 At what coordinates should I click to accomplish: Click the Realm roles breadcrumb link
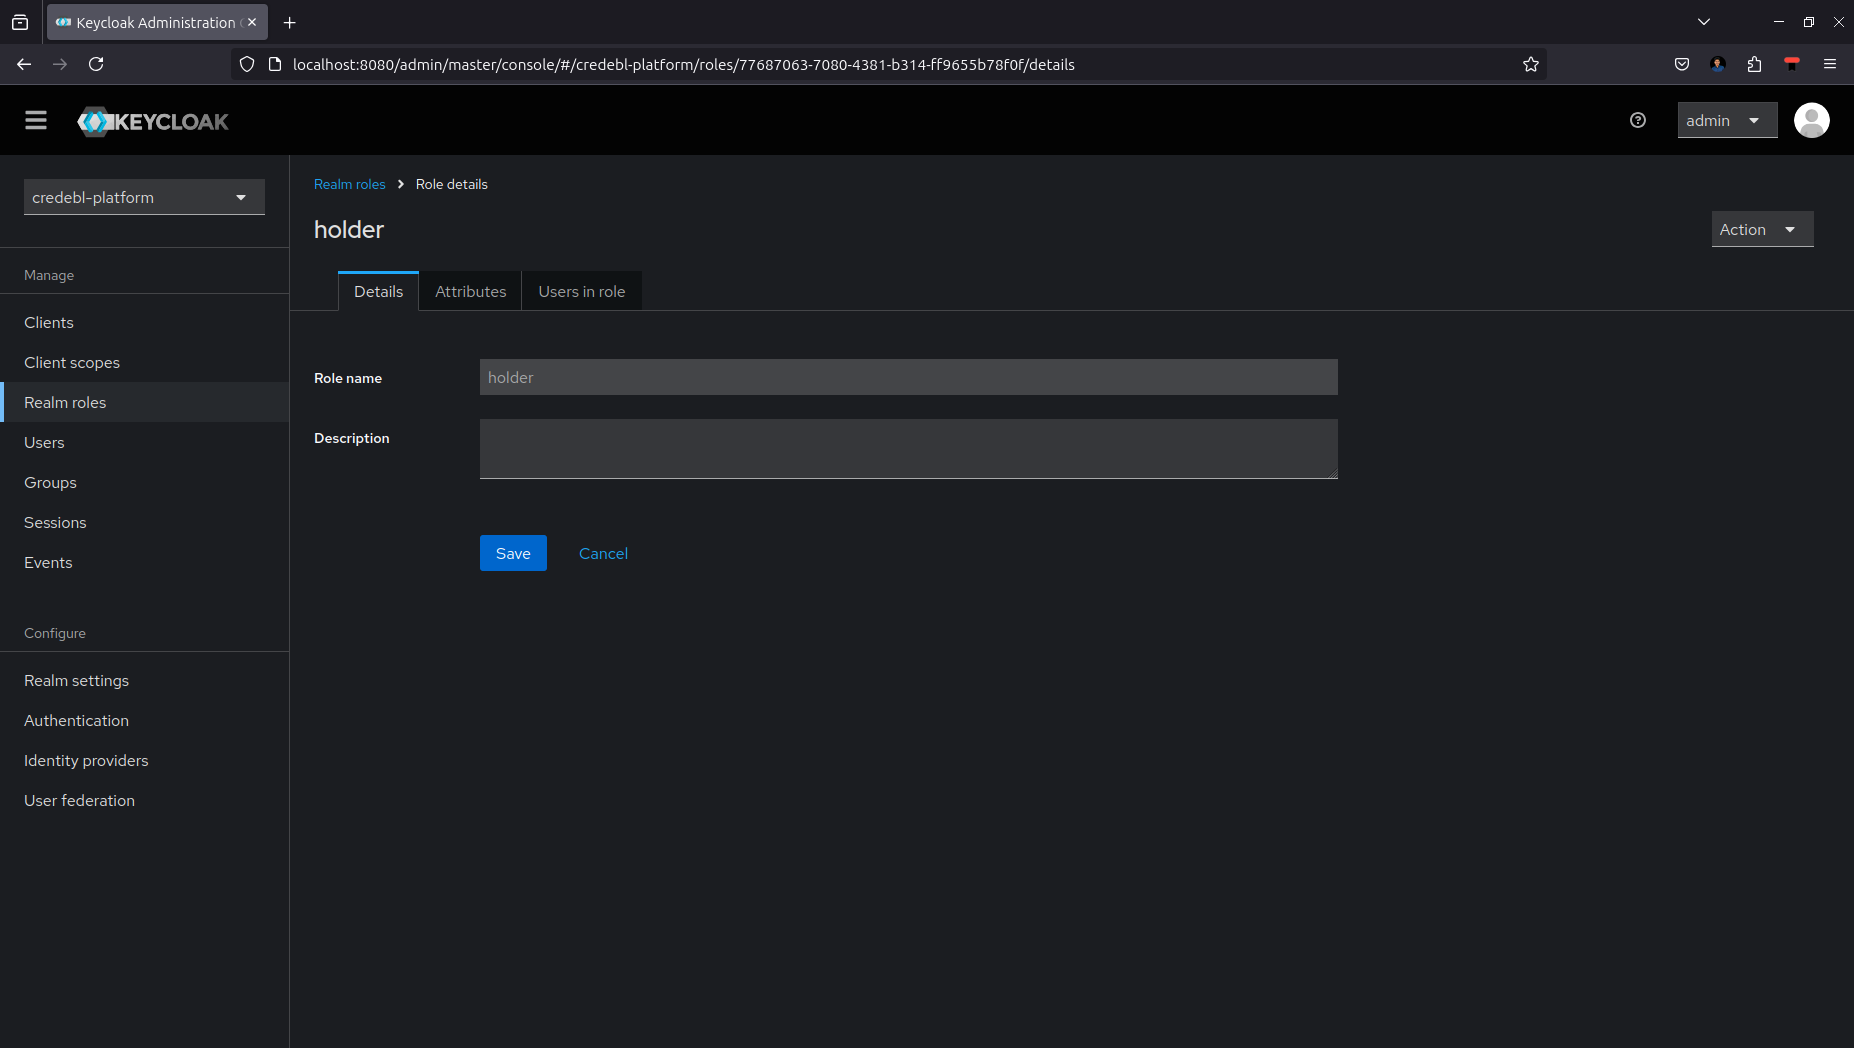point(349,185)
